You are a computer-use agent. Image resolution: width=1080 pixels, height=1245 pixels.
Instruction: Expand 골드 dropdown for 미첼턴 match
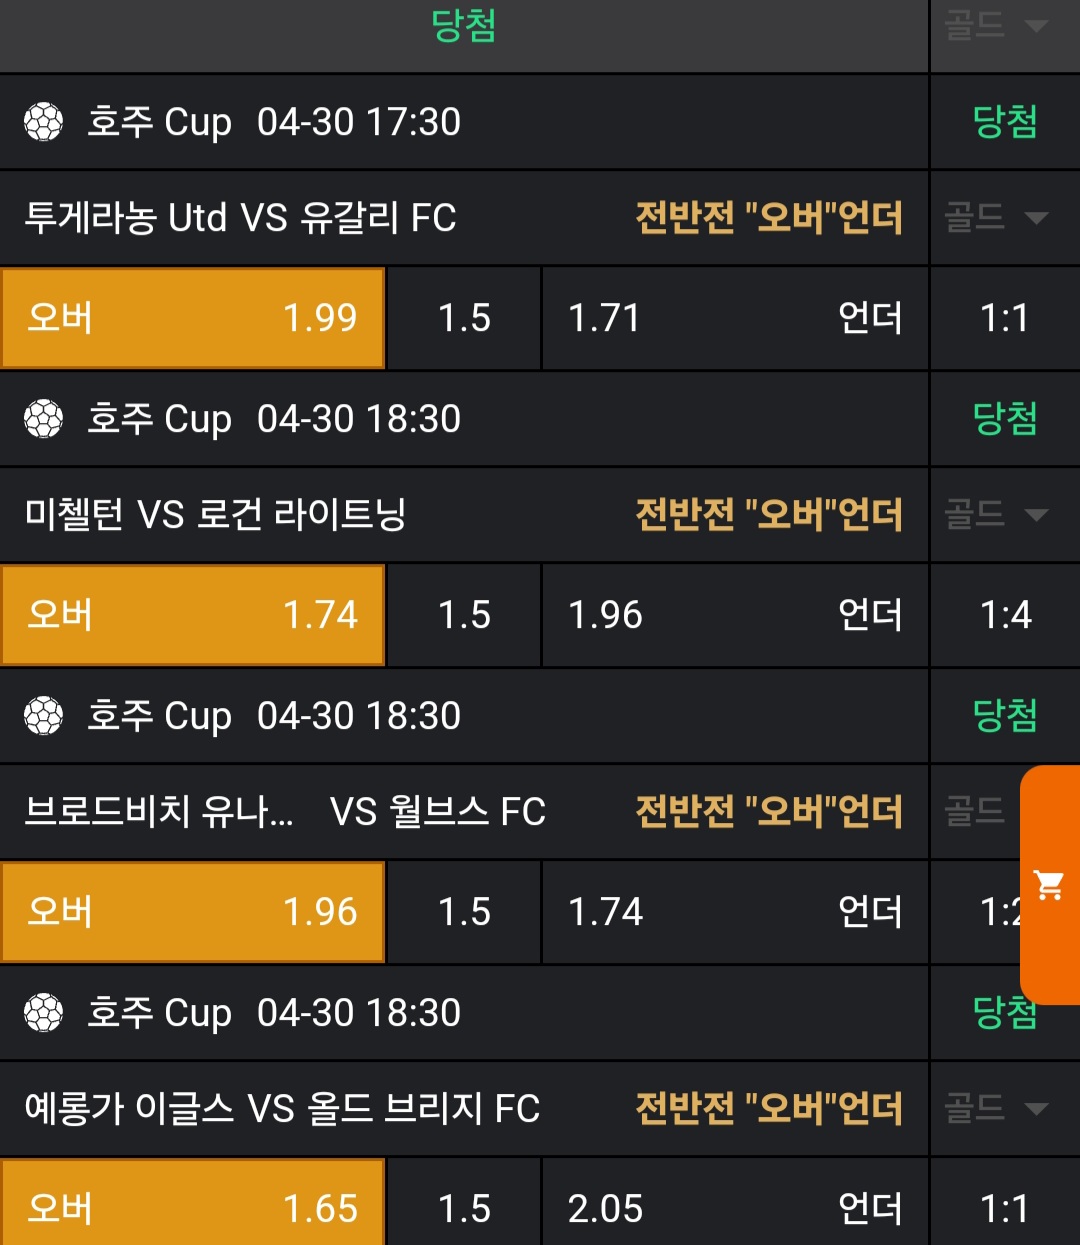[x=996, y=514]
